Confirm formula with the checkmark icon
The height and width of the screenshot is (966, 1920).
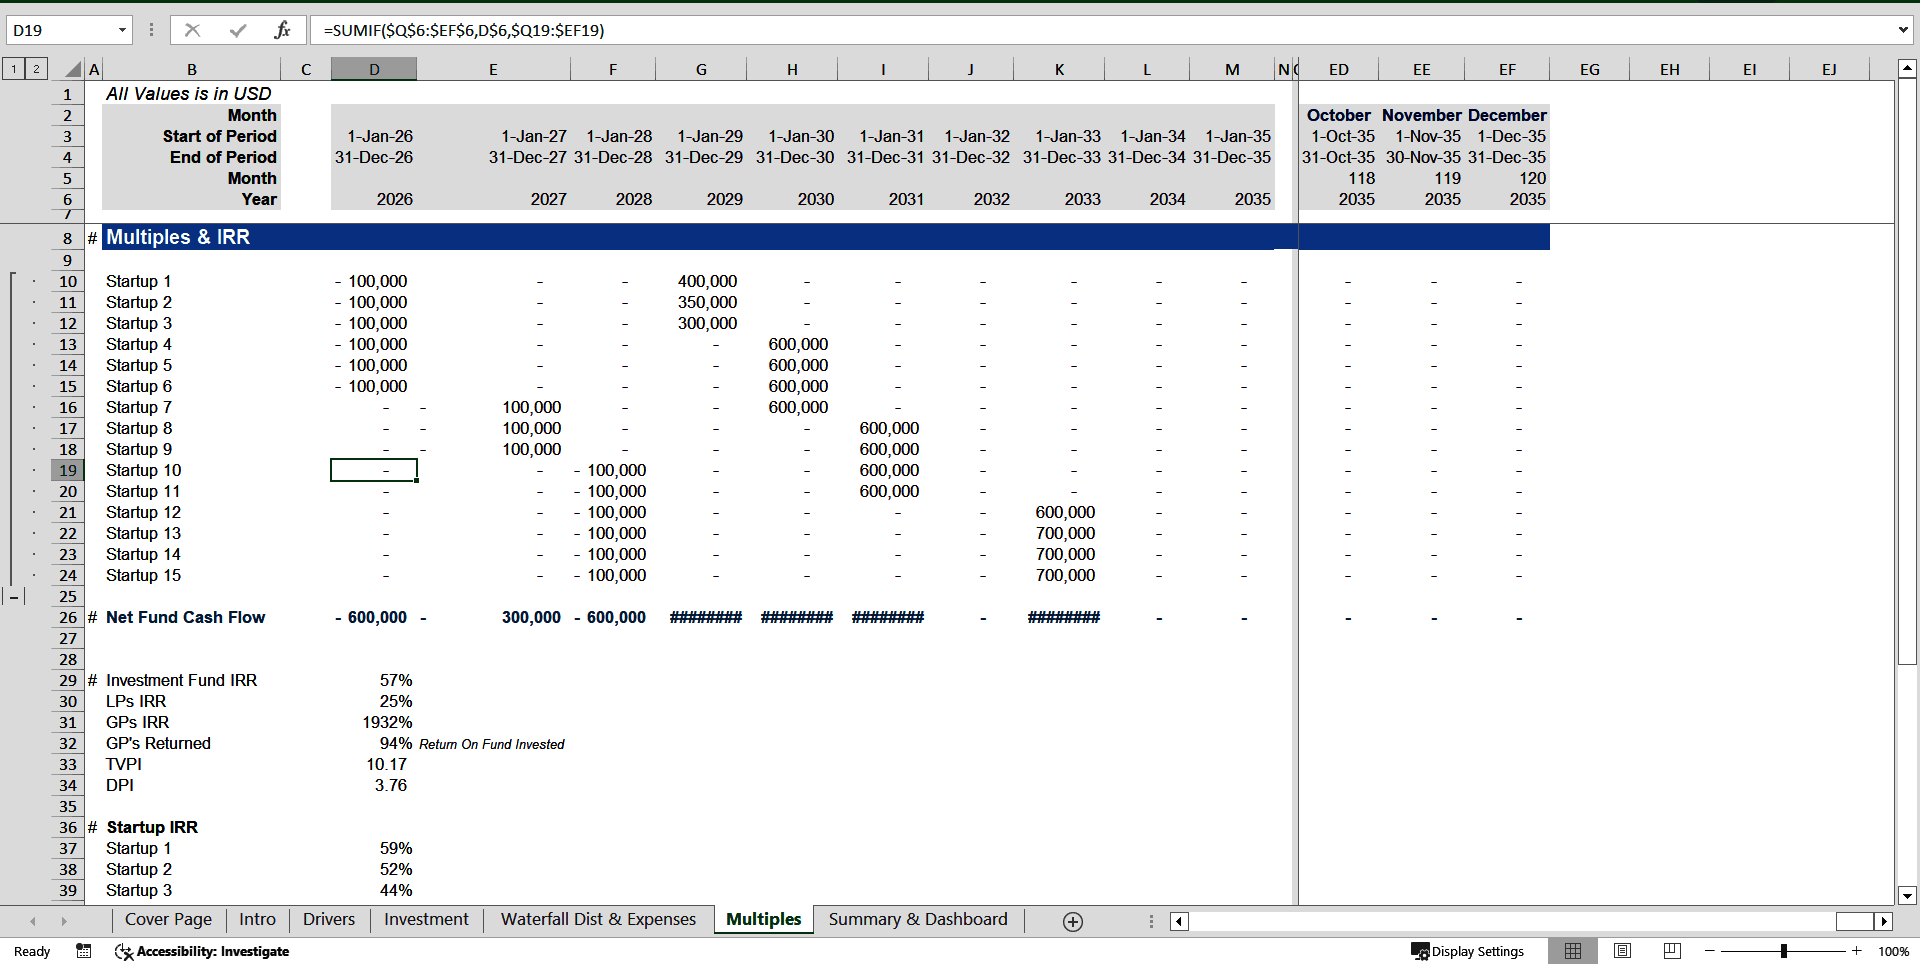pyautogui.click(x=238, y=30)
